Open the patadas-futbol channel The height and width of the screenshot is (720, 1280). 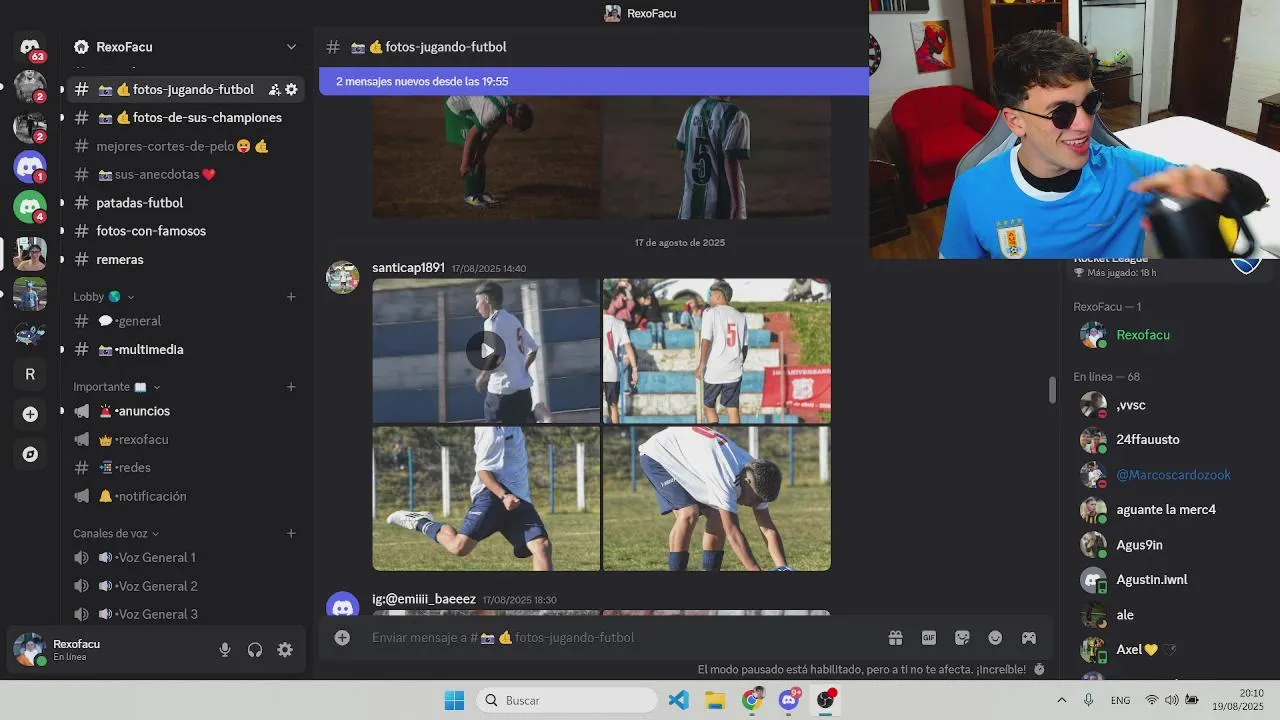186,202
